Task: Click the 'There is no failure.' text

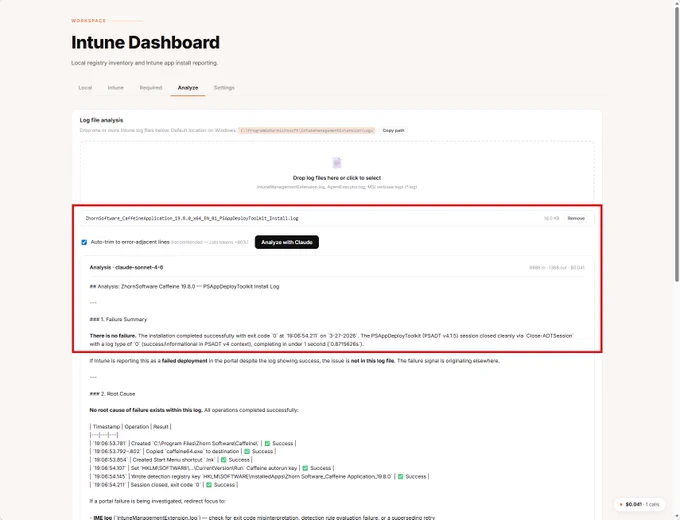Action: (x=113, y=336)
